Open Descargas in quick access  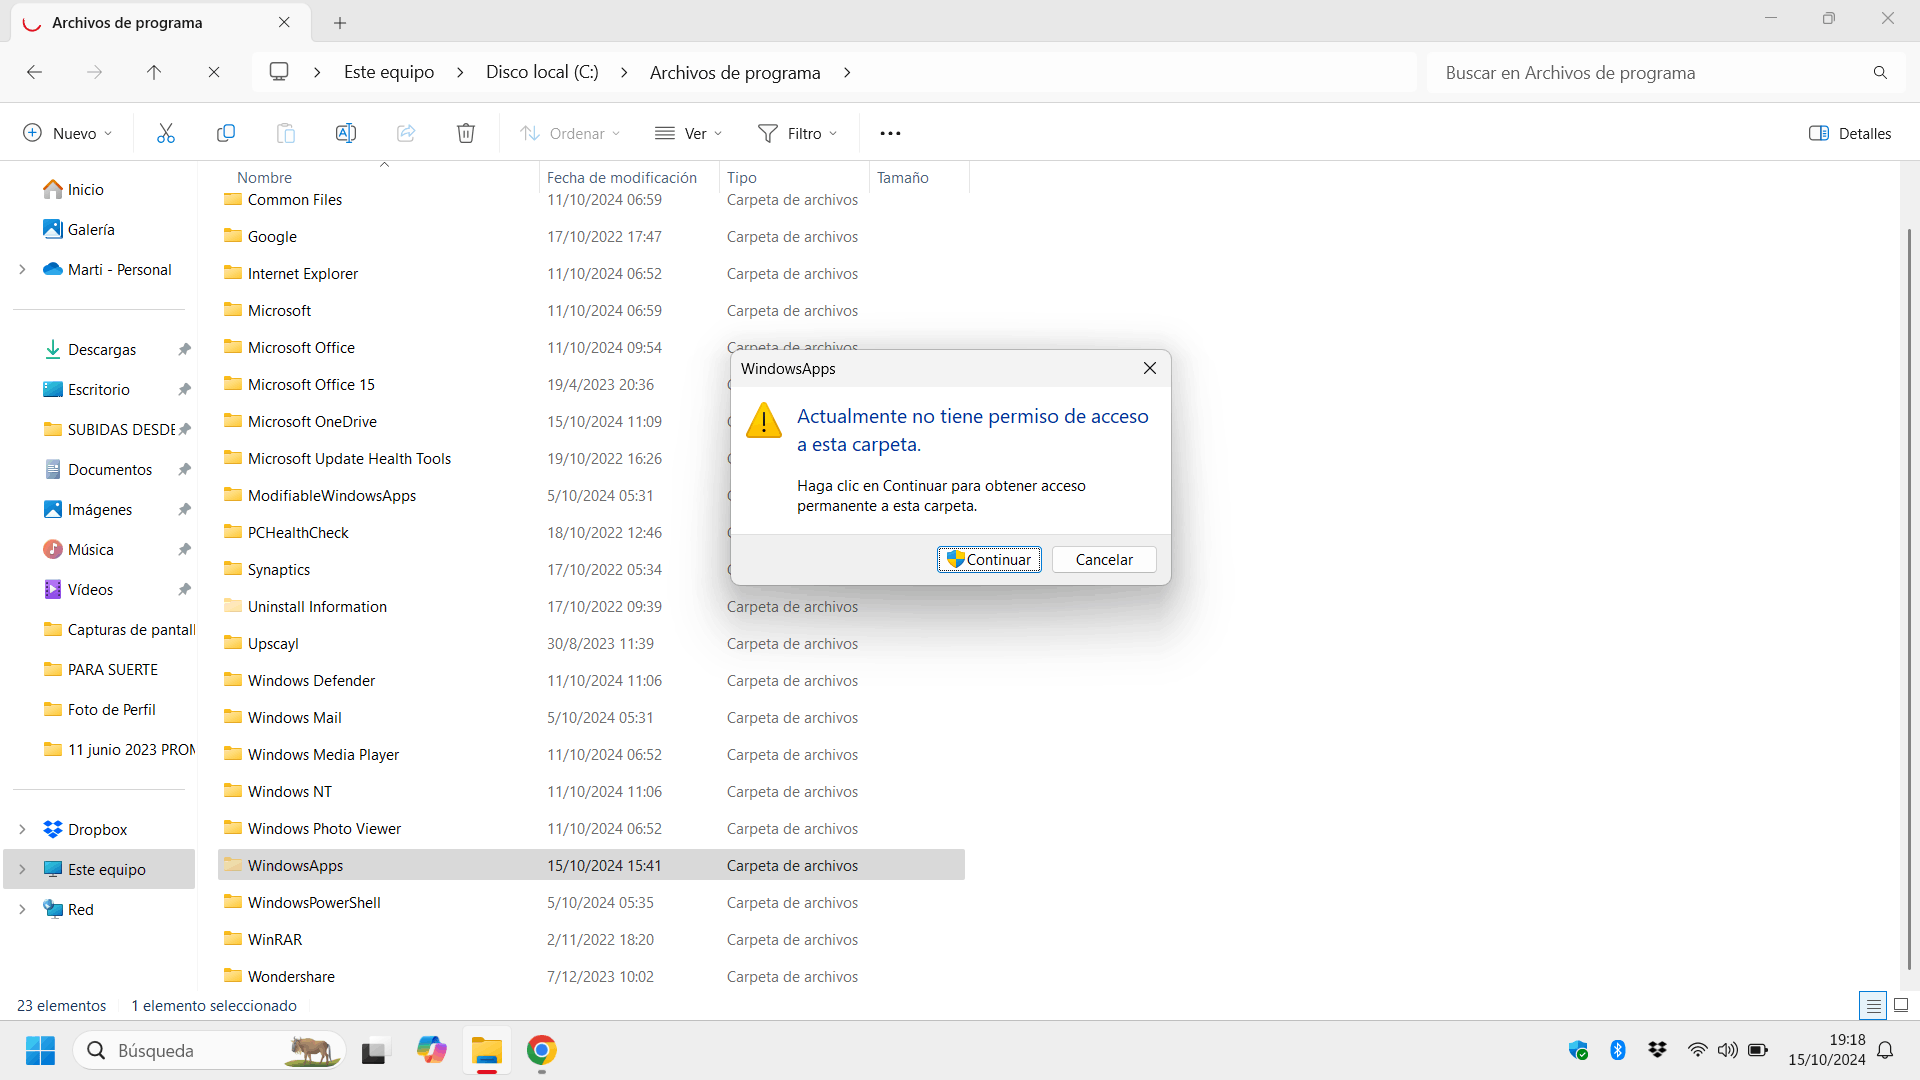102,349
